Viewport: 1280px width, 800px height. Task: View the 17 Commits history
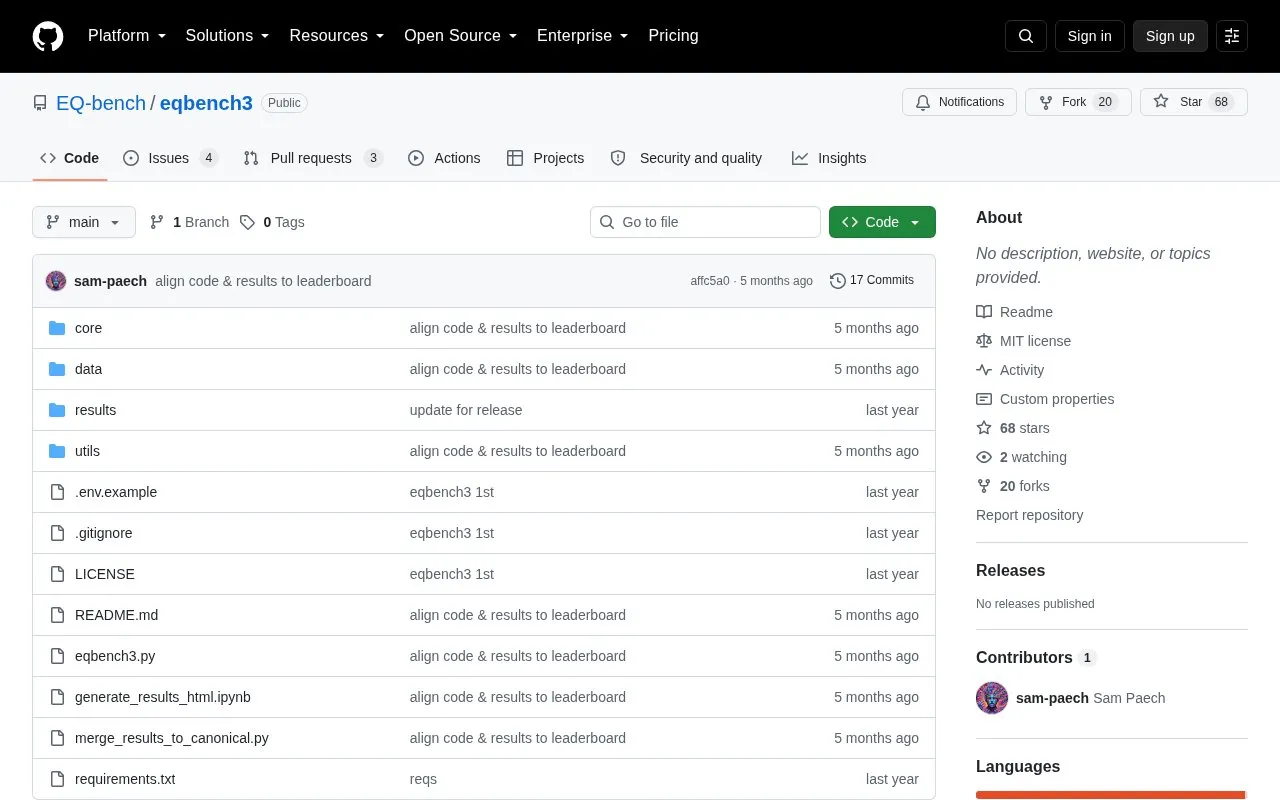coord(872,281)
